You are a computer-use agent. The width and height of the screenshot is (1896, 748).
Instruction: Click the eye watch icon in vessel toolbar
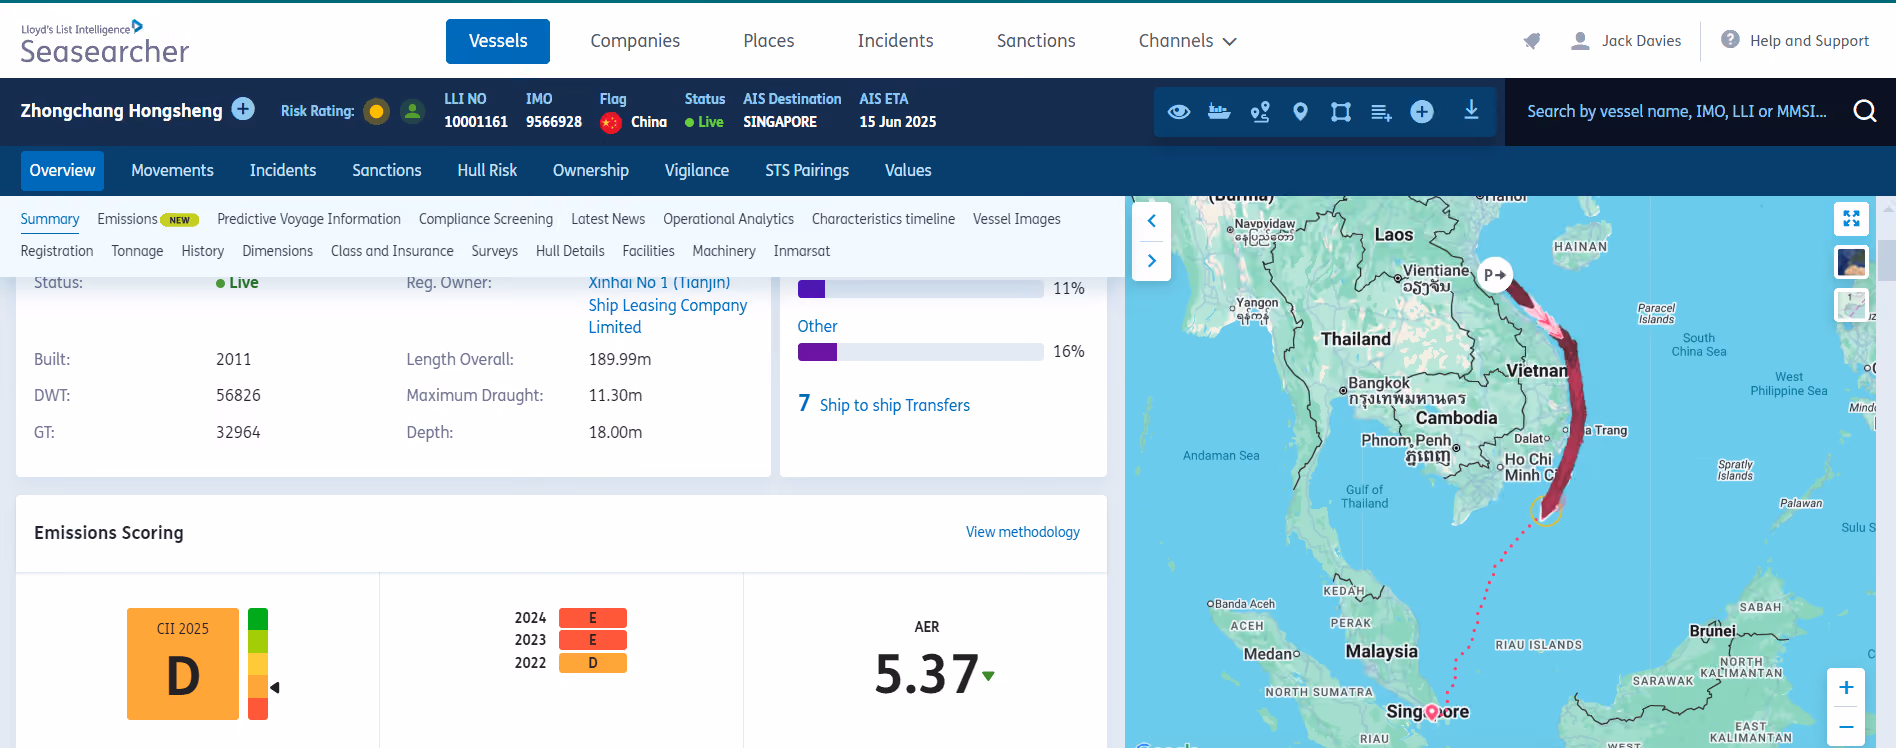[1179, 111]
